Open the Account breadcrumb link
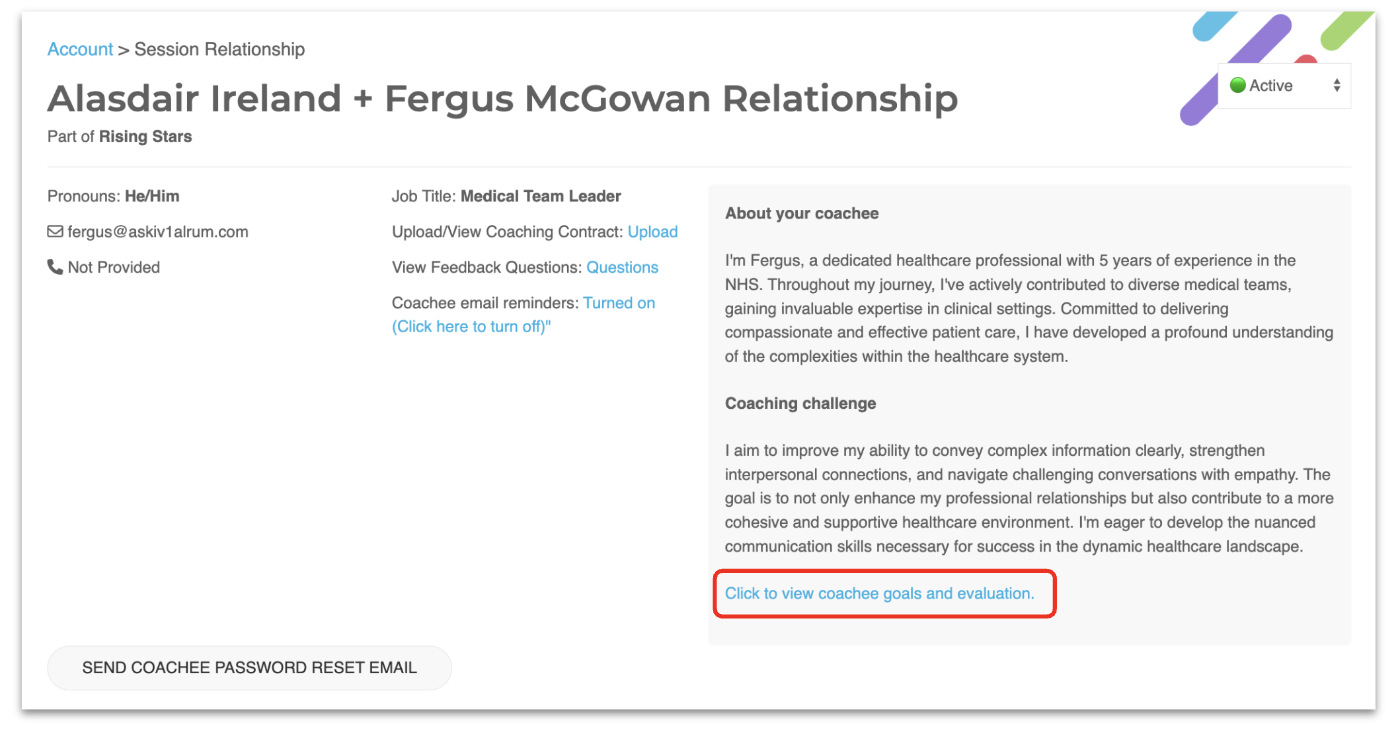The width and height of the screenshot is (1392, 736). click(x=80, y=49)
